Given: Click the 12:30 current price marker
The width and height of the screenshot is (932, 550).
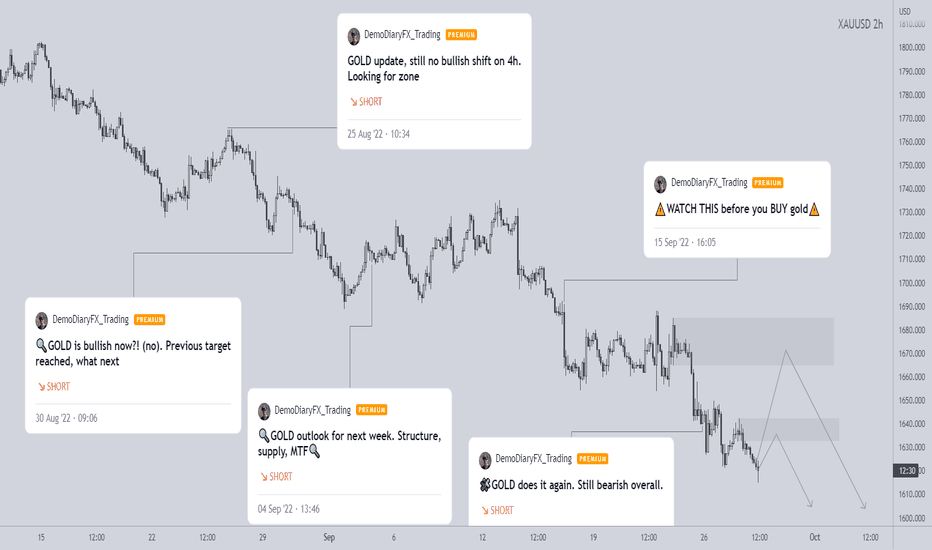Looking at the screenshot, I should [906, 470].
